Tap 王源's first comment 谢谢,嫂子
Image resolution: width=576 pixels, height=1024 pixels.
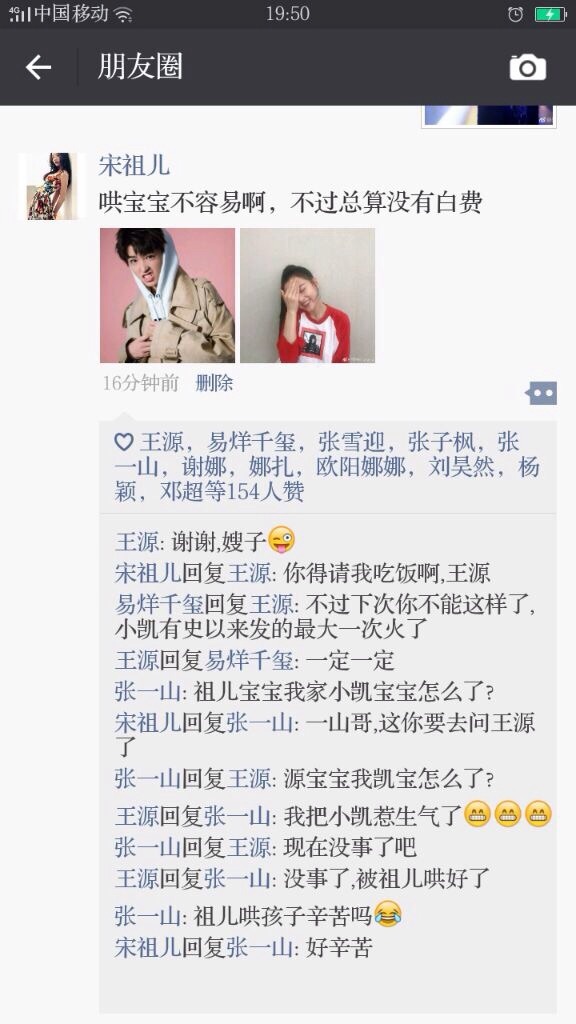click(x=206, y=541)
